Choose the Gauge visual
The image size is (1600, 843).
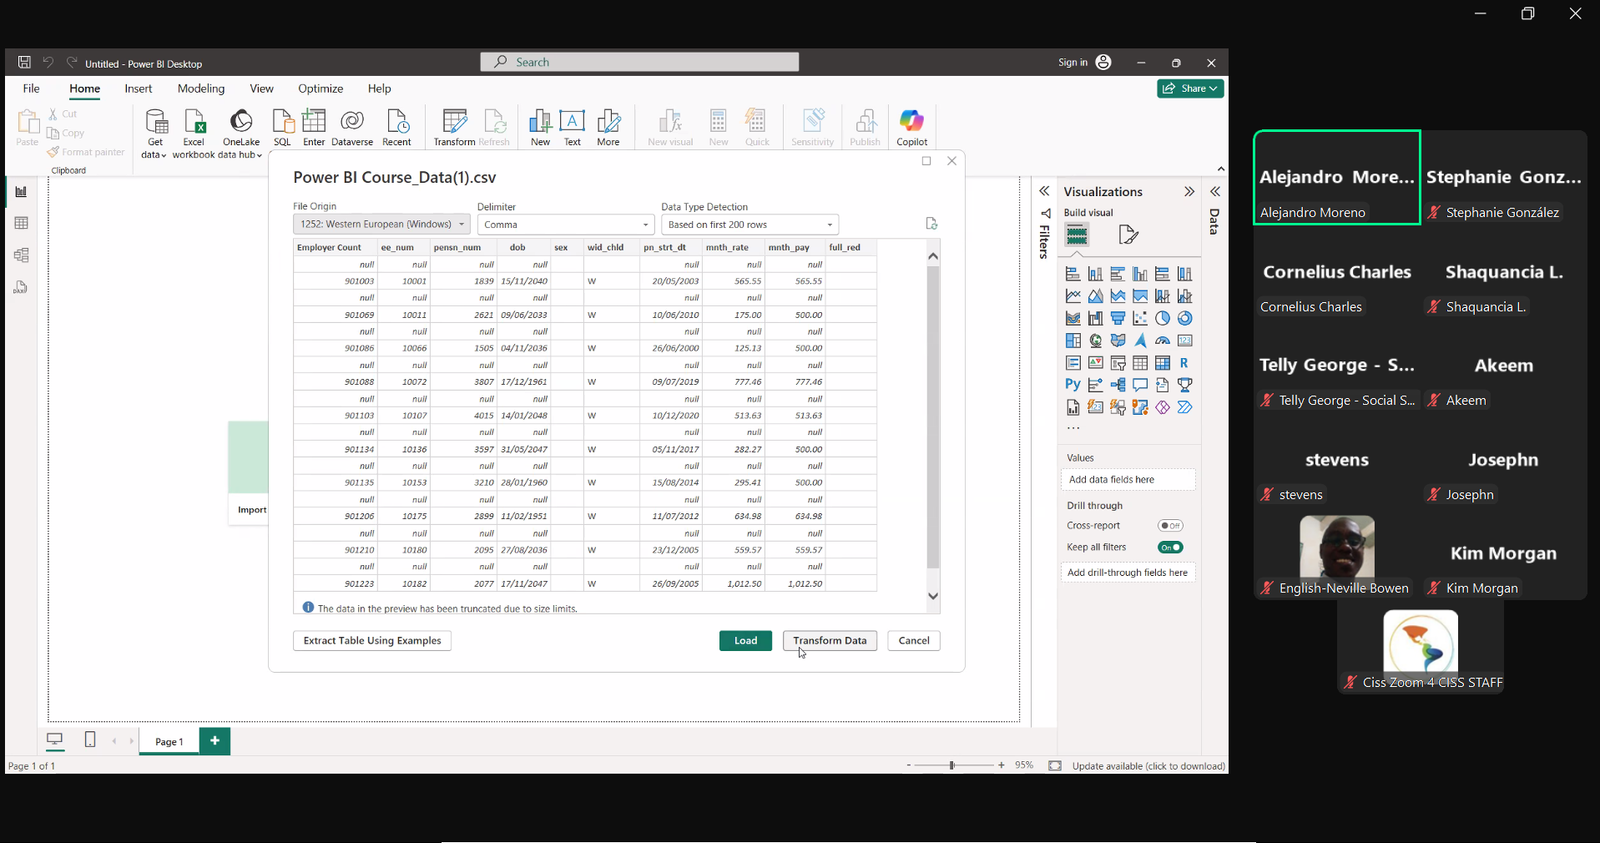[x=1162, y=341]
